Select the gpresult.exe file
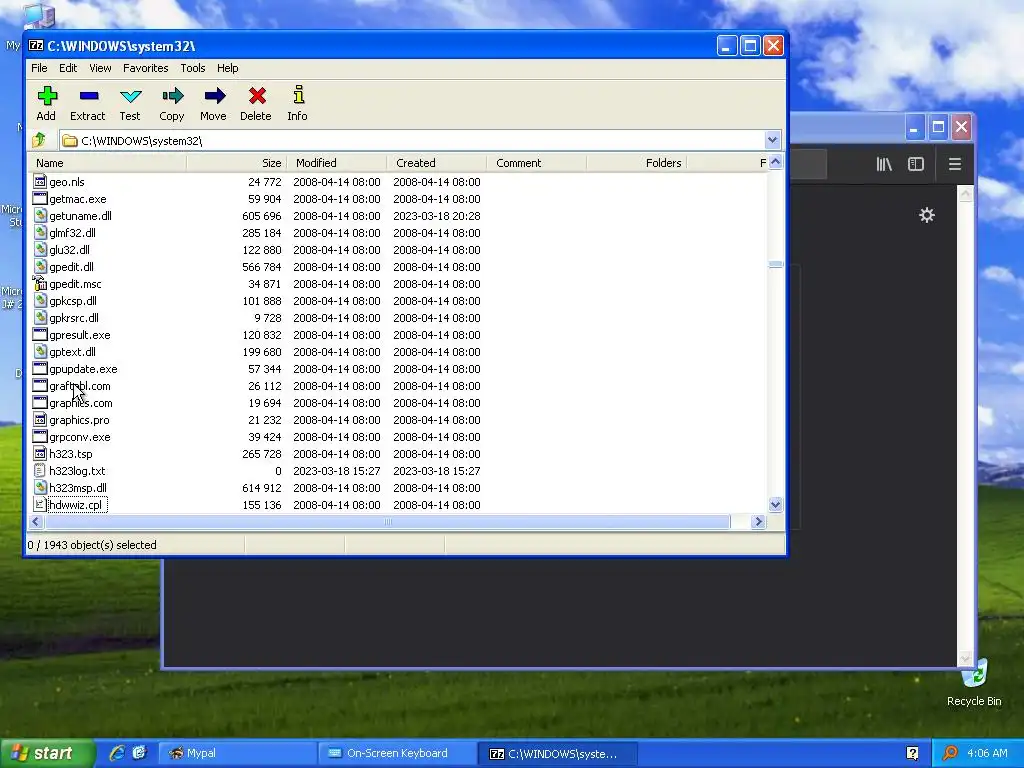 [x=80, y=334]
